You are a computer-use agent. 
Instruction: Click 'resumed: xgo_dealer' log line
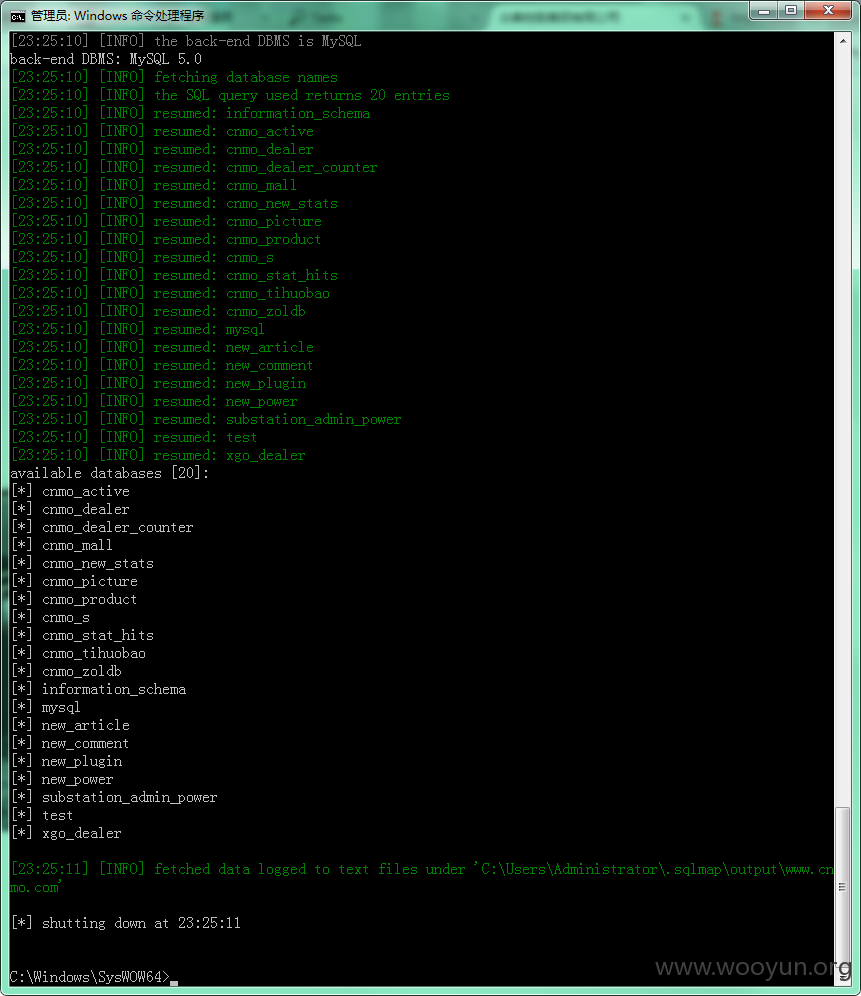[x=159, y=455]
